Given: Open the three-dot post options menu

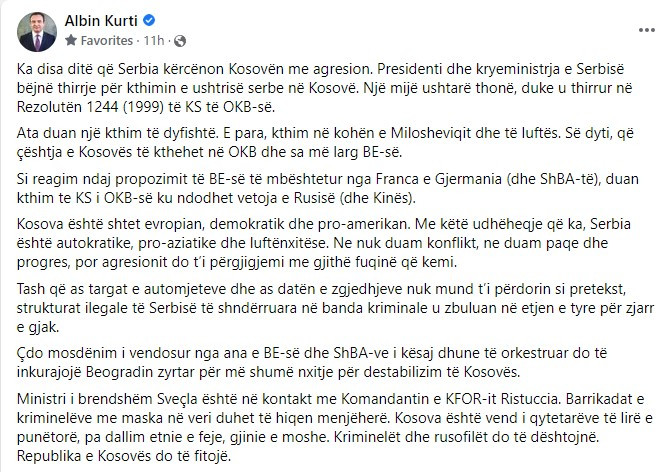Looking at the screenshot, I should (x=646, y=30).
